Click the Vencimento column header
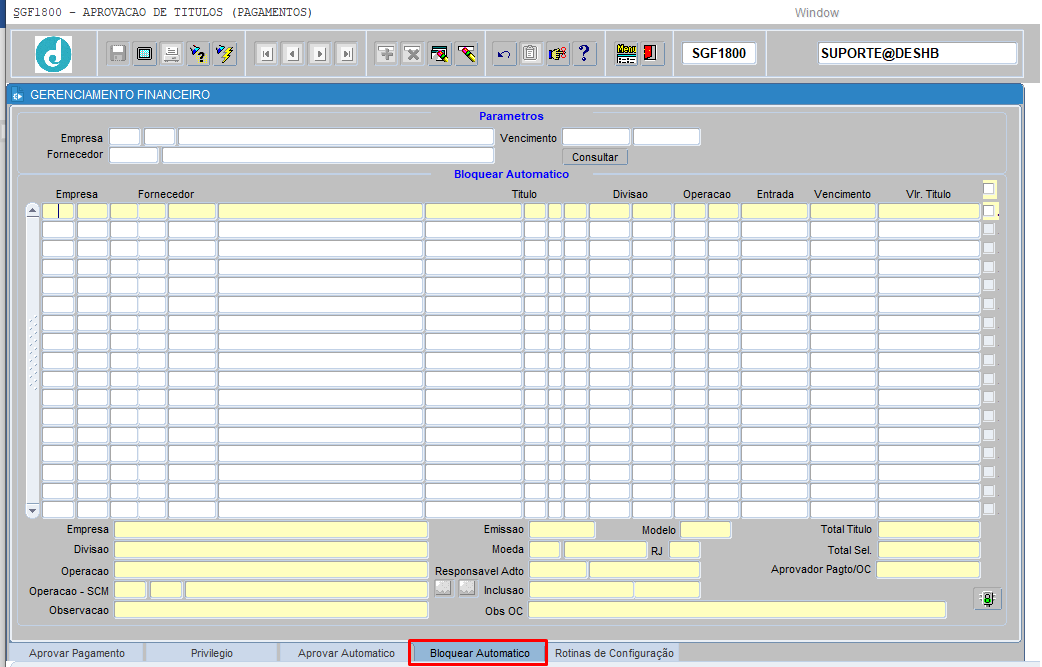1042x667 pixels. click(x=842, y=194)
